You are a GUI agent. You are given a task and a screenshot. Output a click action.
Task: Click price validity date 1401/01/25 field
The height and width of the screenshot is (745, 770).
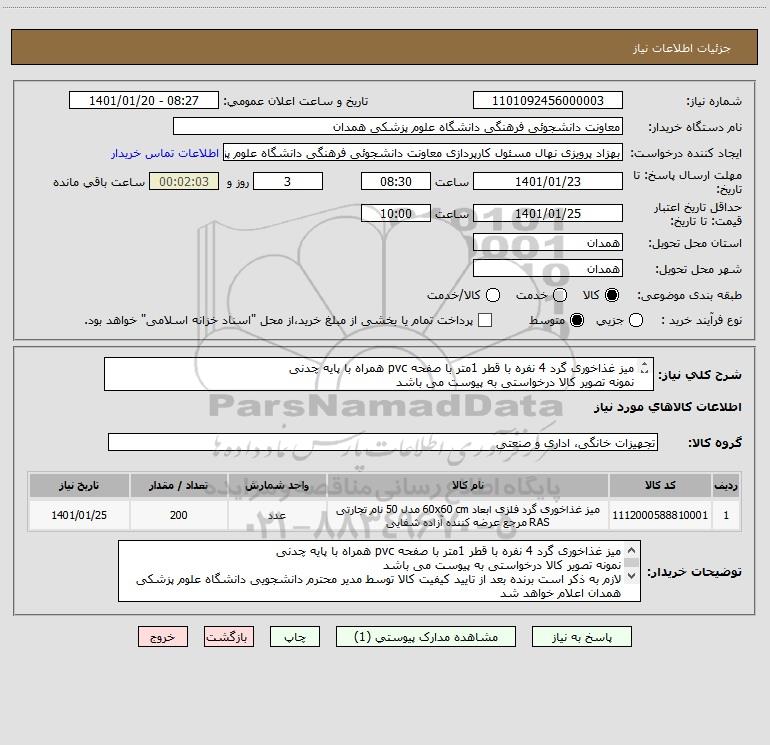(548, 213)
